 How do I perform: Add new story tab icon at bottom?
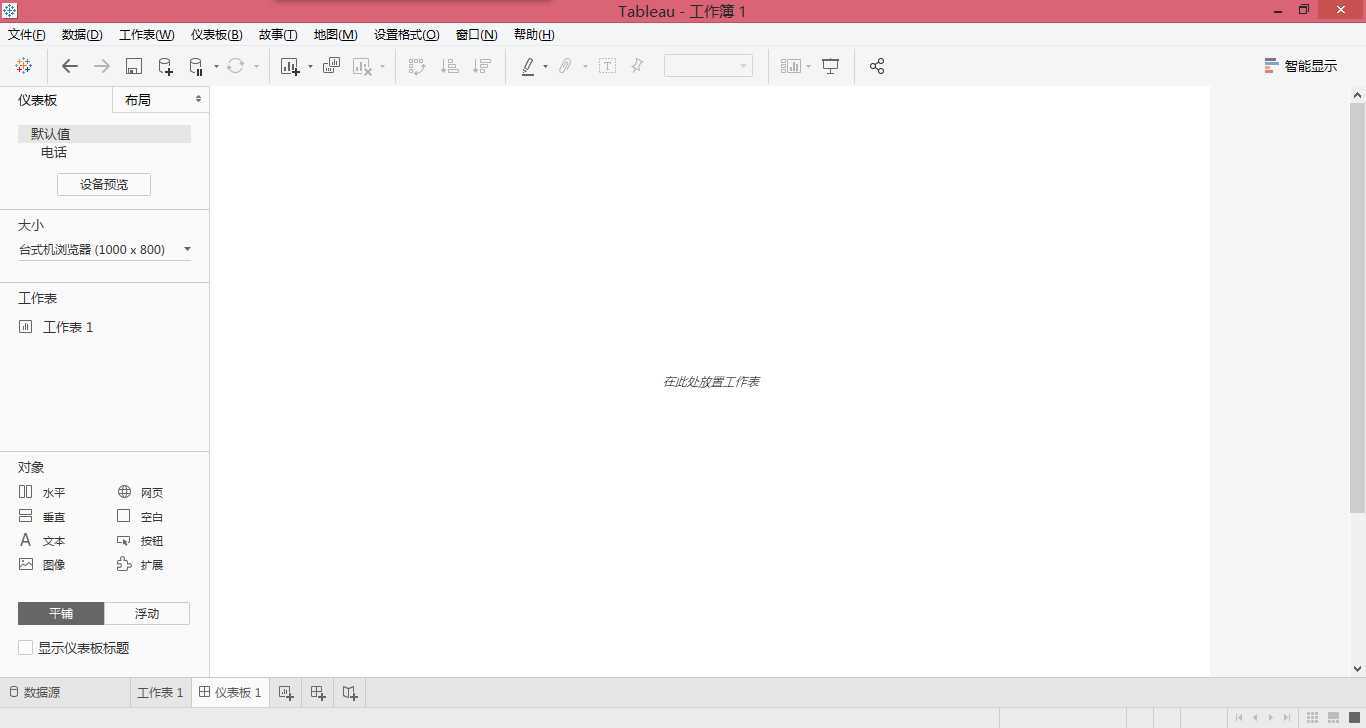350,692
